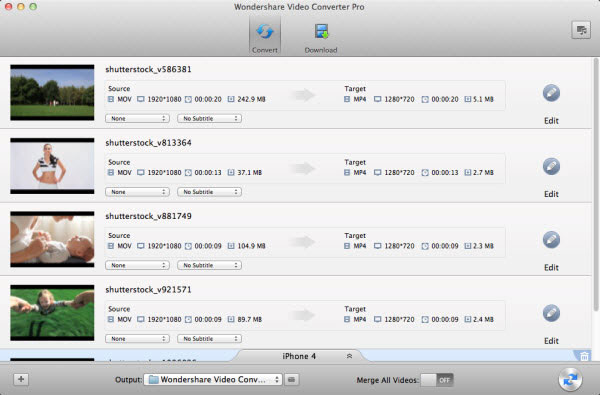Click source size 104.9 MB
Viewport: 600px width, 395px height.
[251, 246]
